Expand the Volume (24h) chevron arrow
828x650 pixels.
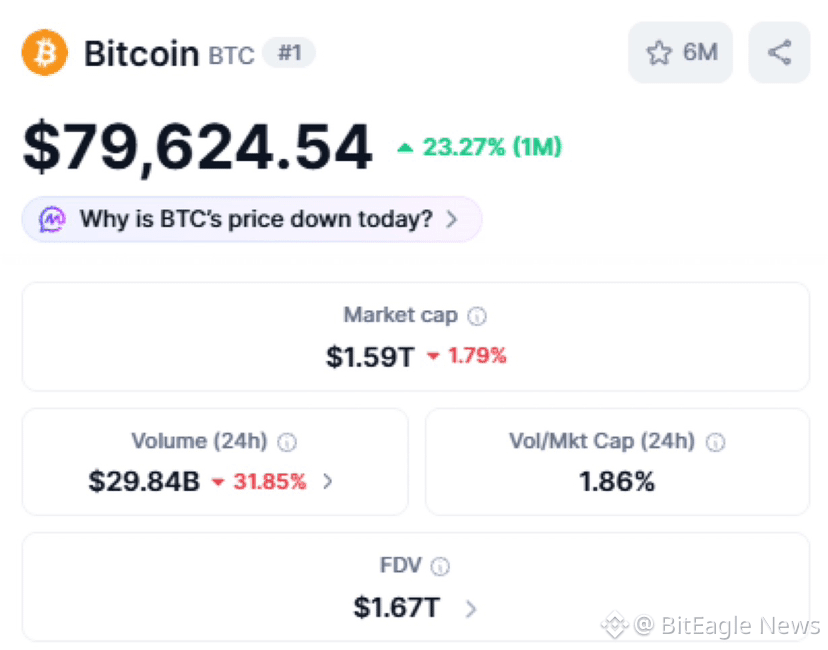(x=328, y=481)
